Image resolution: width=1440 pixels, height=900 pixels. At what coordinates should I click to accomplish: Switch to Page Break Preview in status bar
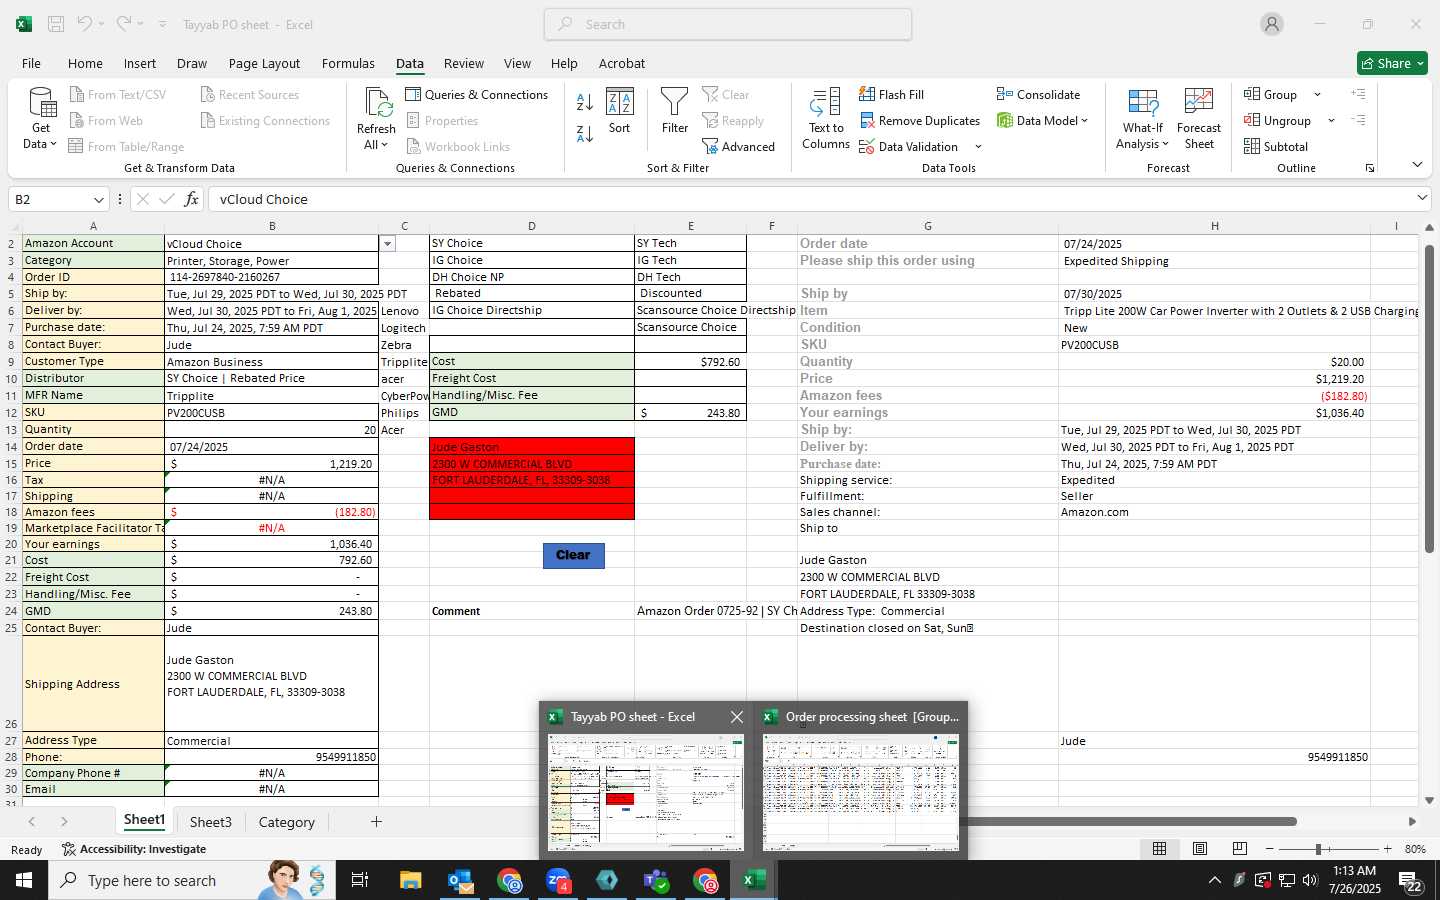pos(1239,848)
